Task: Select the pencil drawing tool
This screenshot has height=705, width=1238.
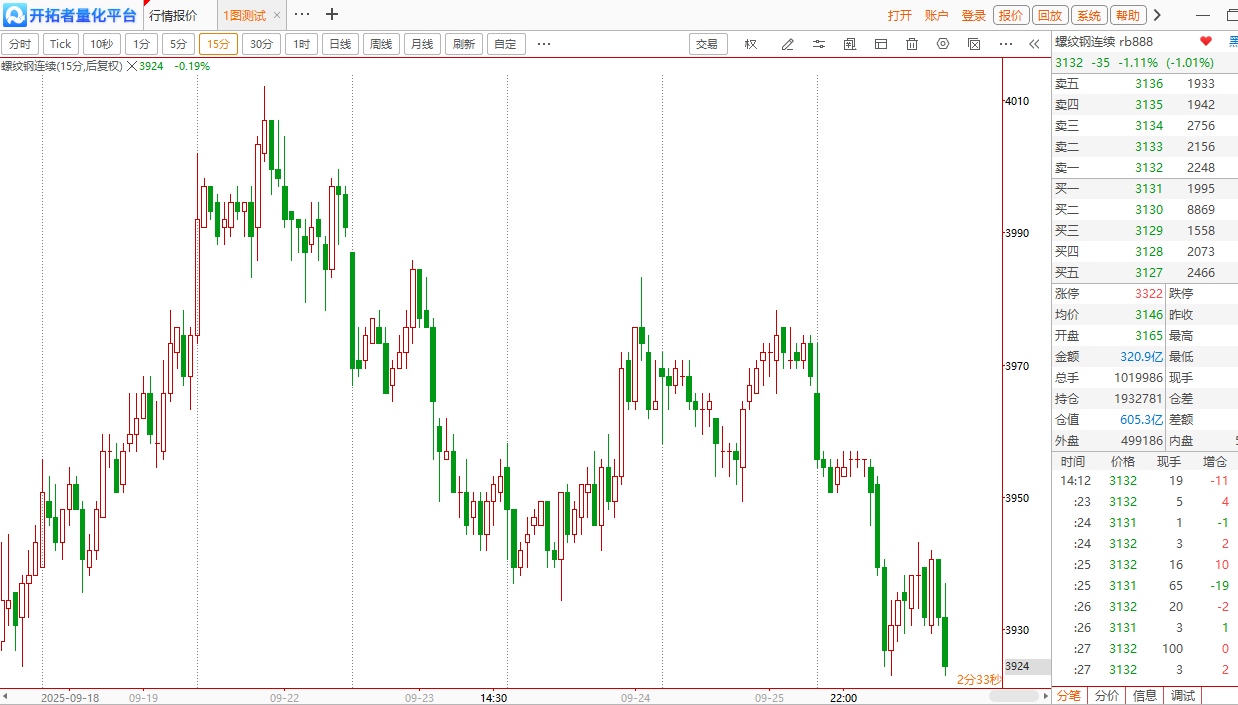Action: click(x=787, y=44)
